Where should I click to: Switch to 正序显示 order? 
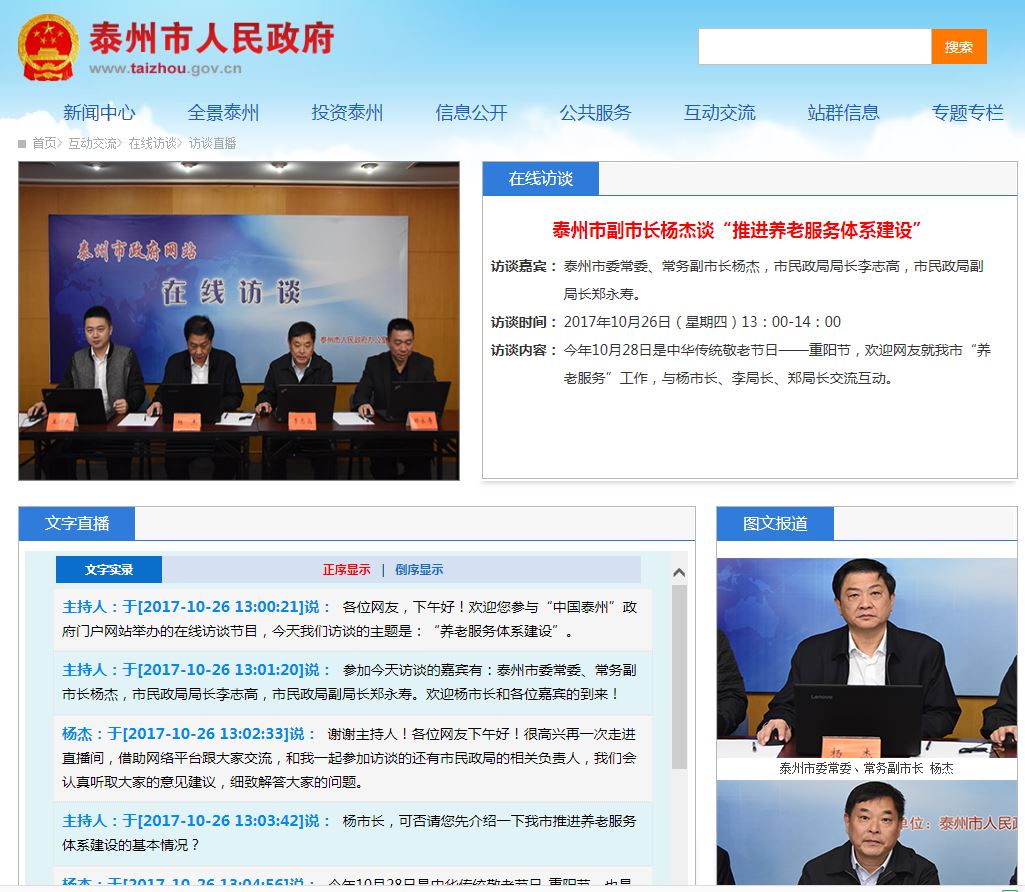click(346, 570)
